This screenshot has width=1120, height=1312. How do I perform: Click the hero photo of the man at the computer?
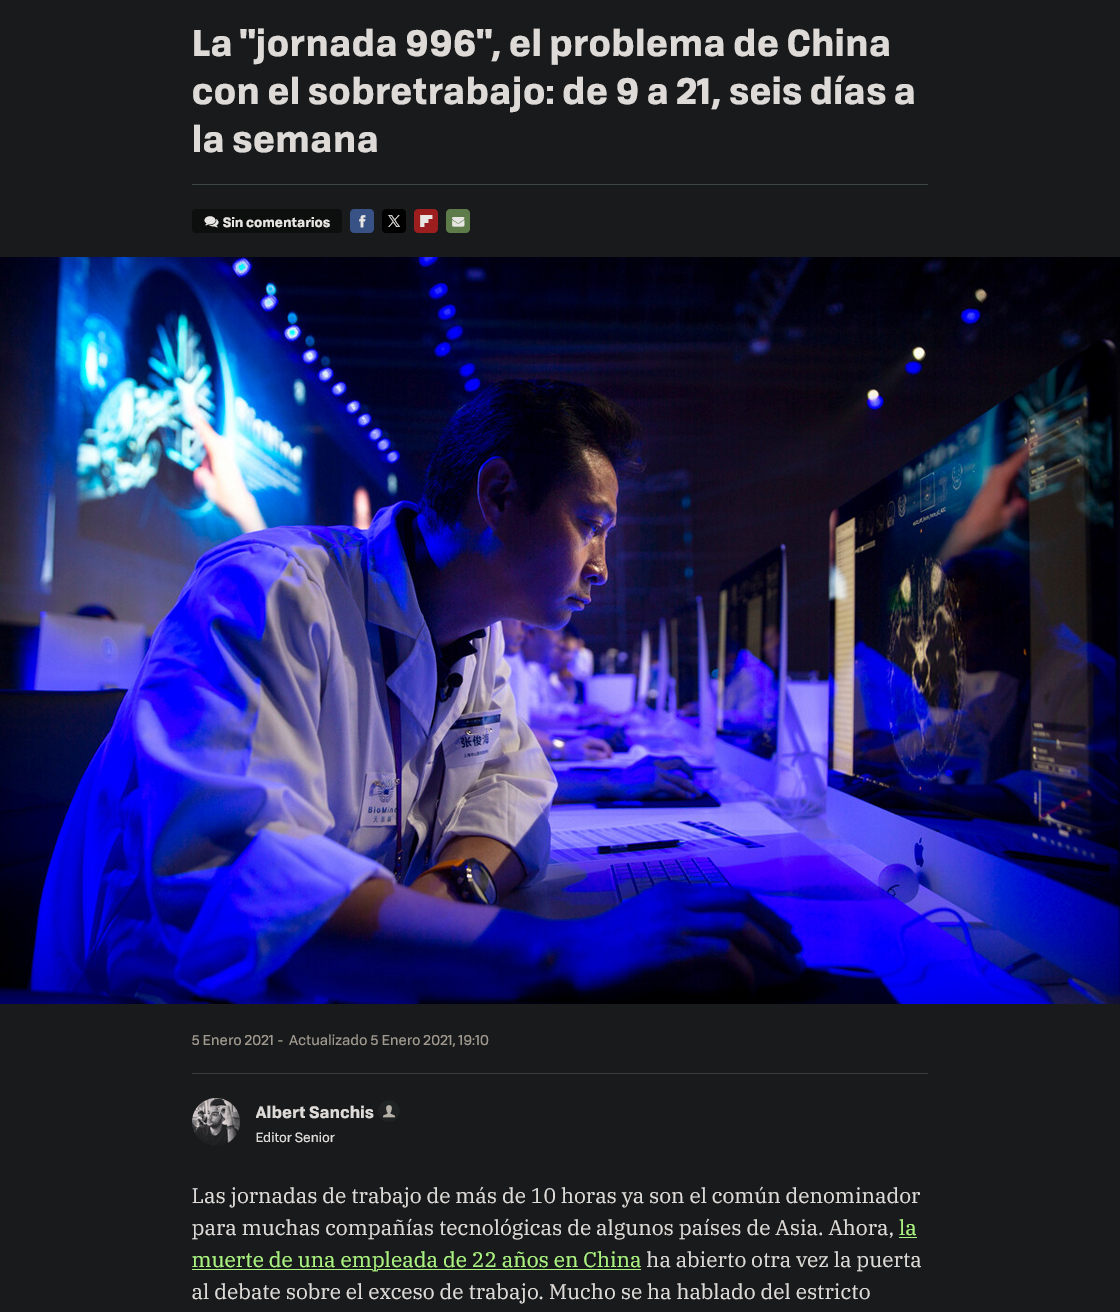[560, 630]
